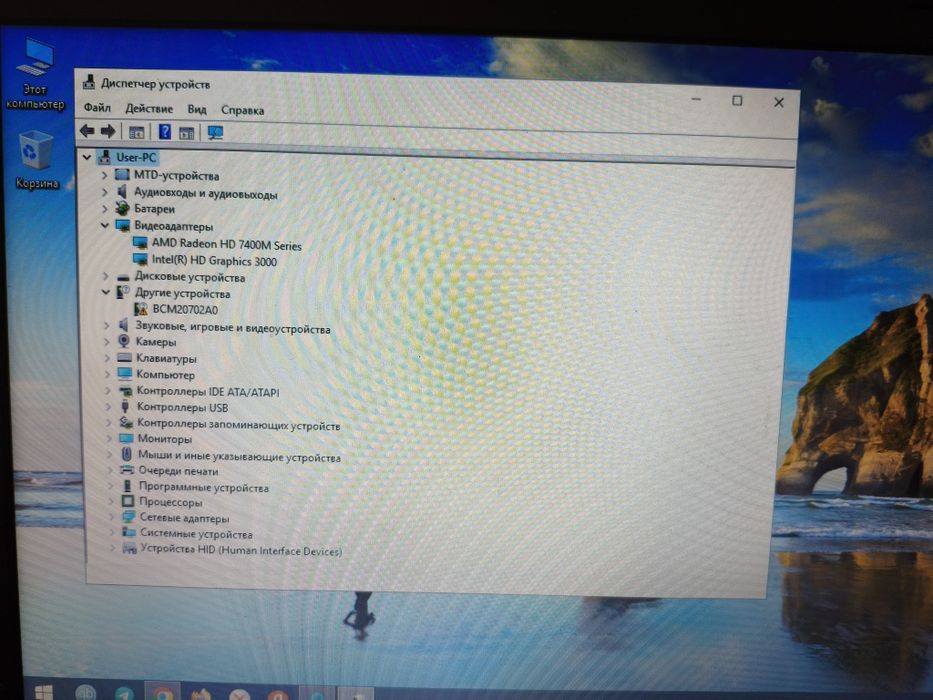Select the AMD Radeon HD 7400M Series adapter icon
The image size is (933, 700).
pyautogui.click(x=140, y=243)
